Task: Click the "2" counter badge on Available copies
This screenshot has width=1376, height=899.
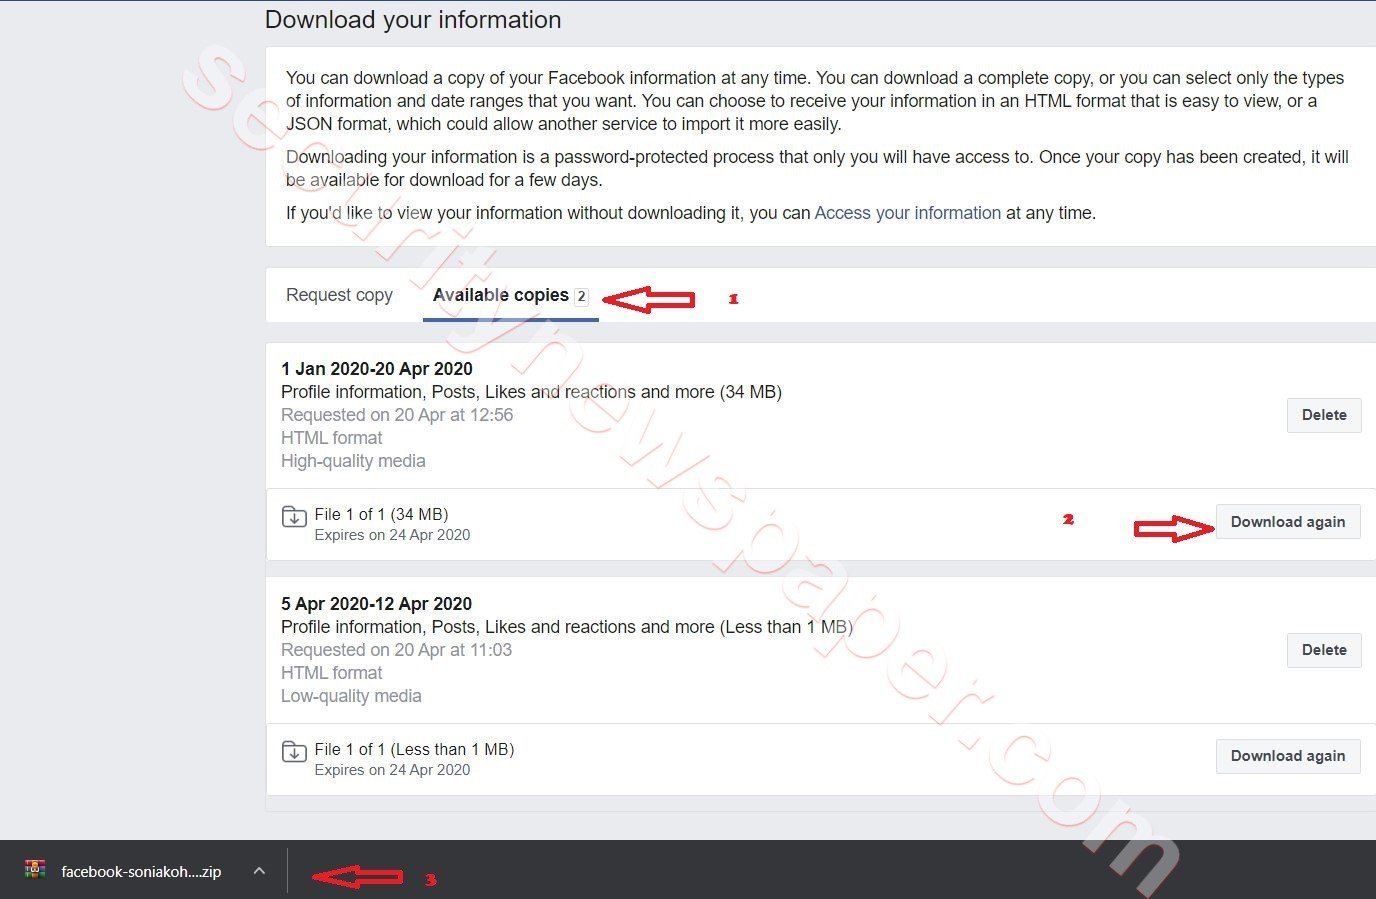Action: click(x=581, y=295)
